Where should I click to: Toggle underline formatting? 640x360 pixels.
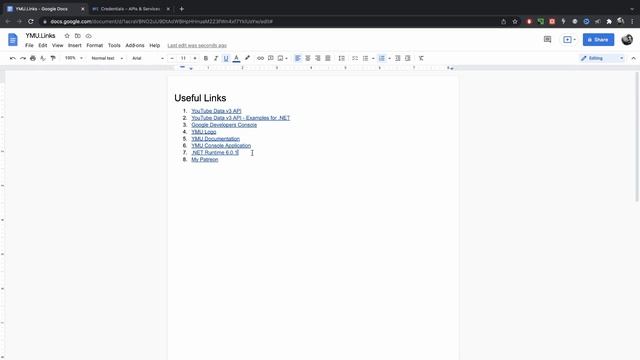pyautogui.click(x=226, y=58)
